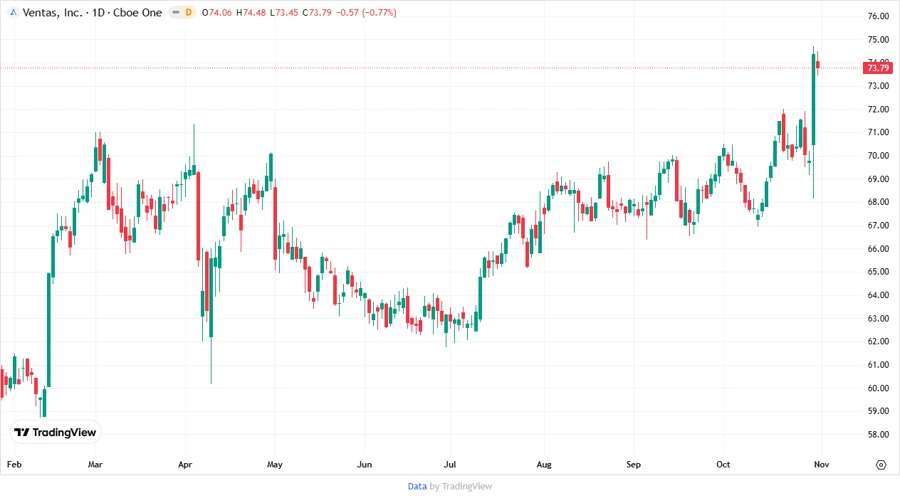Click the Oct label on the time axis
Viewport: 900px width, 498px height.
[723, 464]
